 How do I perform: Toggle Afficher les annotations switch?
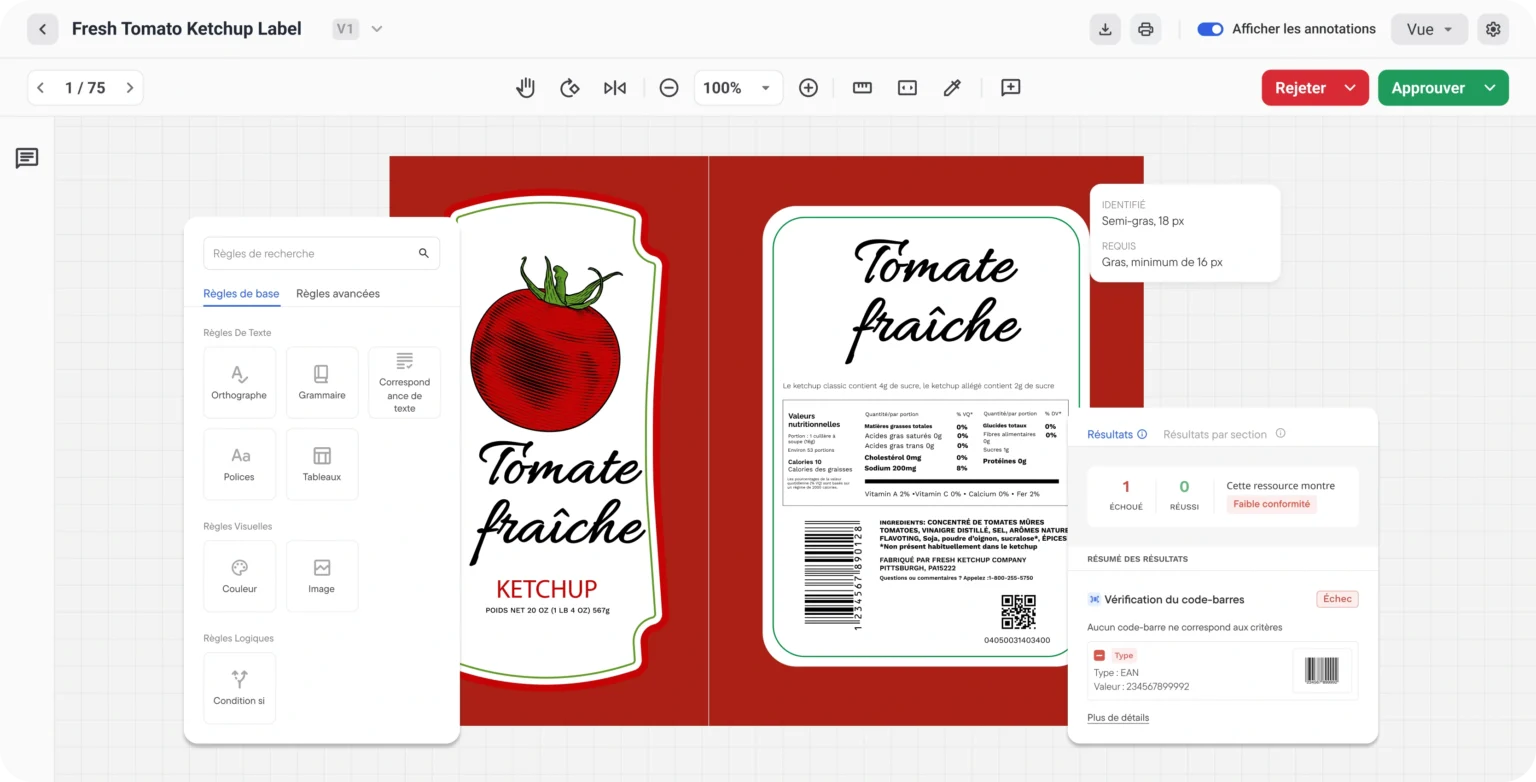coord(1210,29)
